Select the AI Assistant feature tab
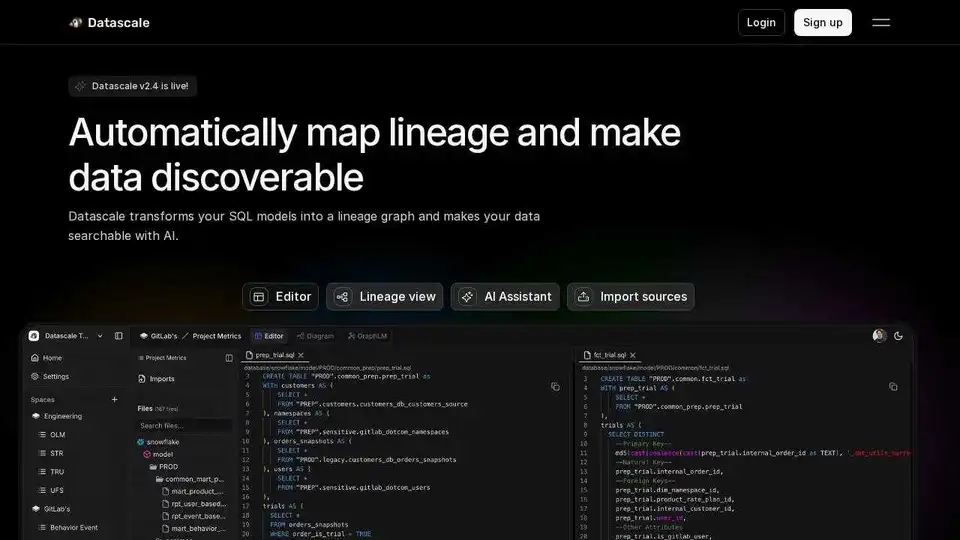Image resolution: width=960 pixels, height=540 pixels. pyautogui.click(x=505, y=297)
